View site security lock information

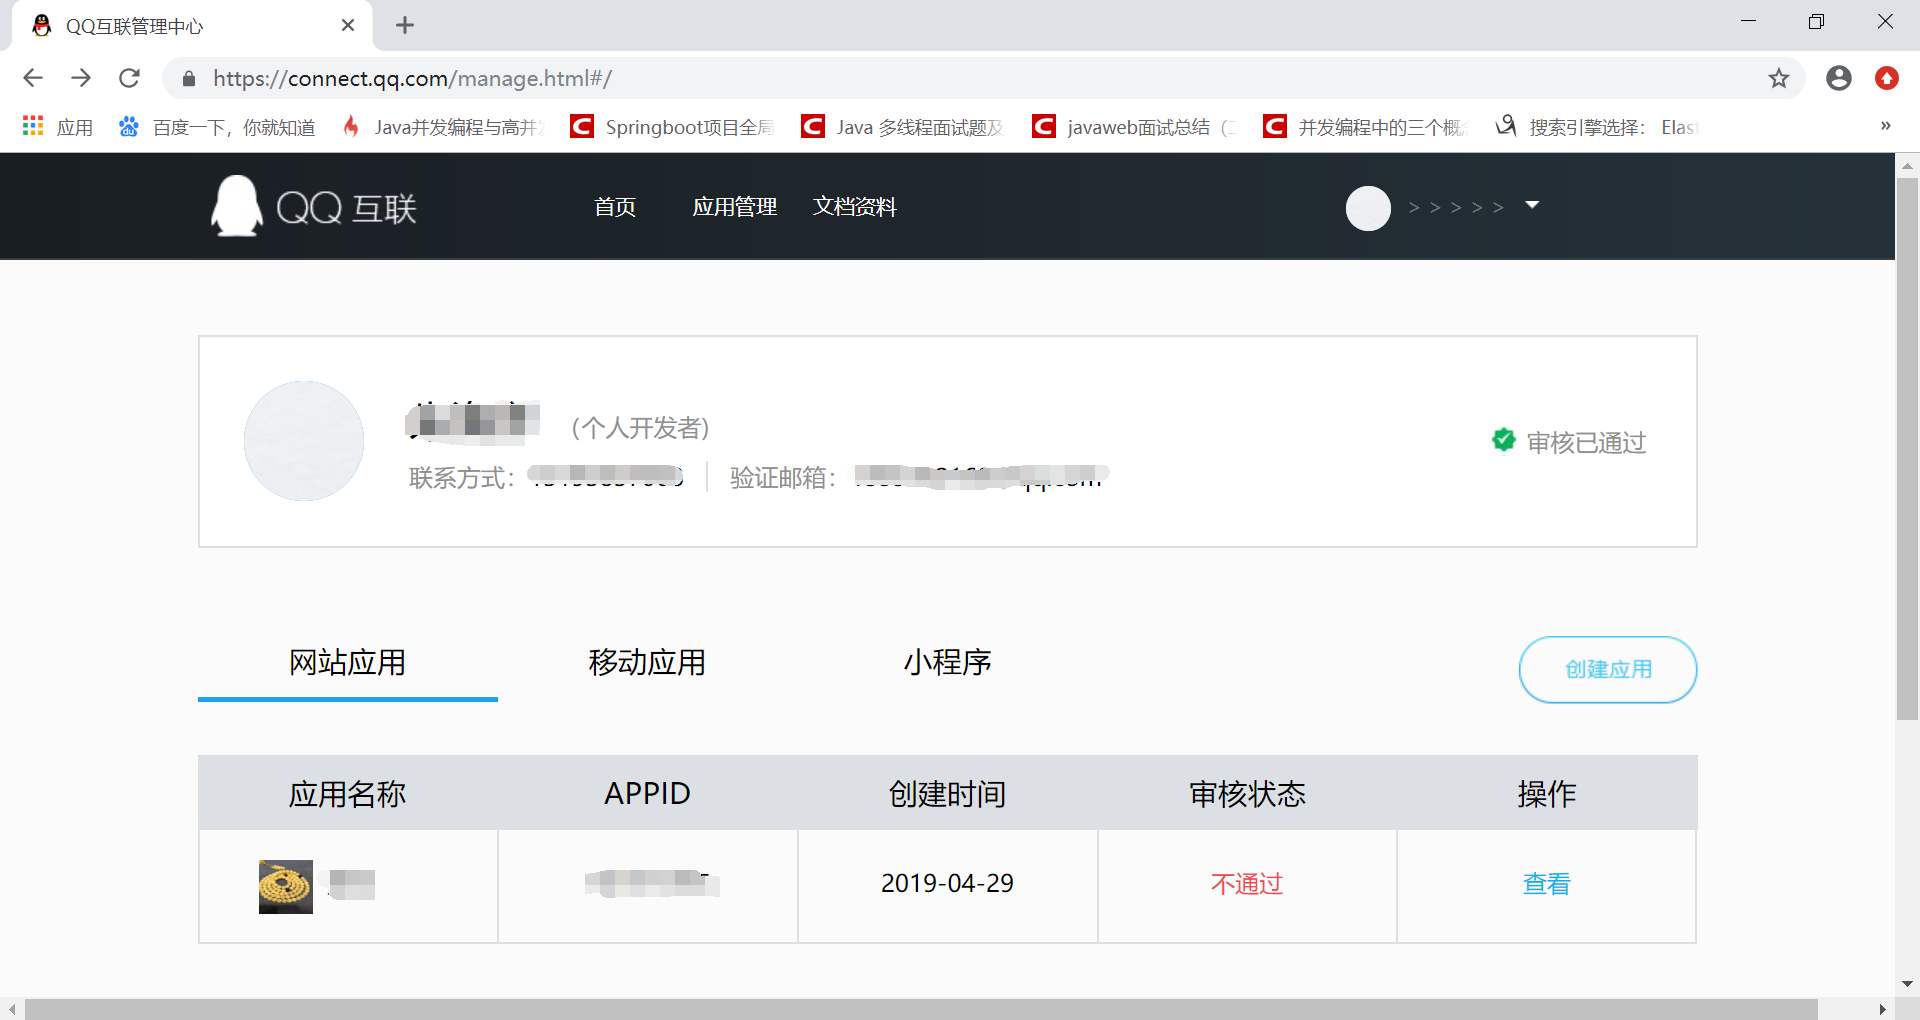[189, 79]
